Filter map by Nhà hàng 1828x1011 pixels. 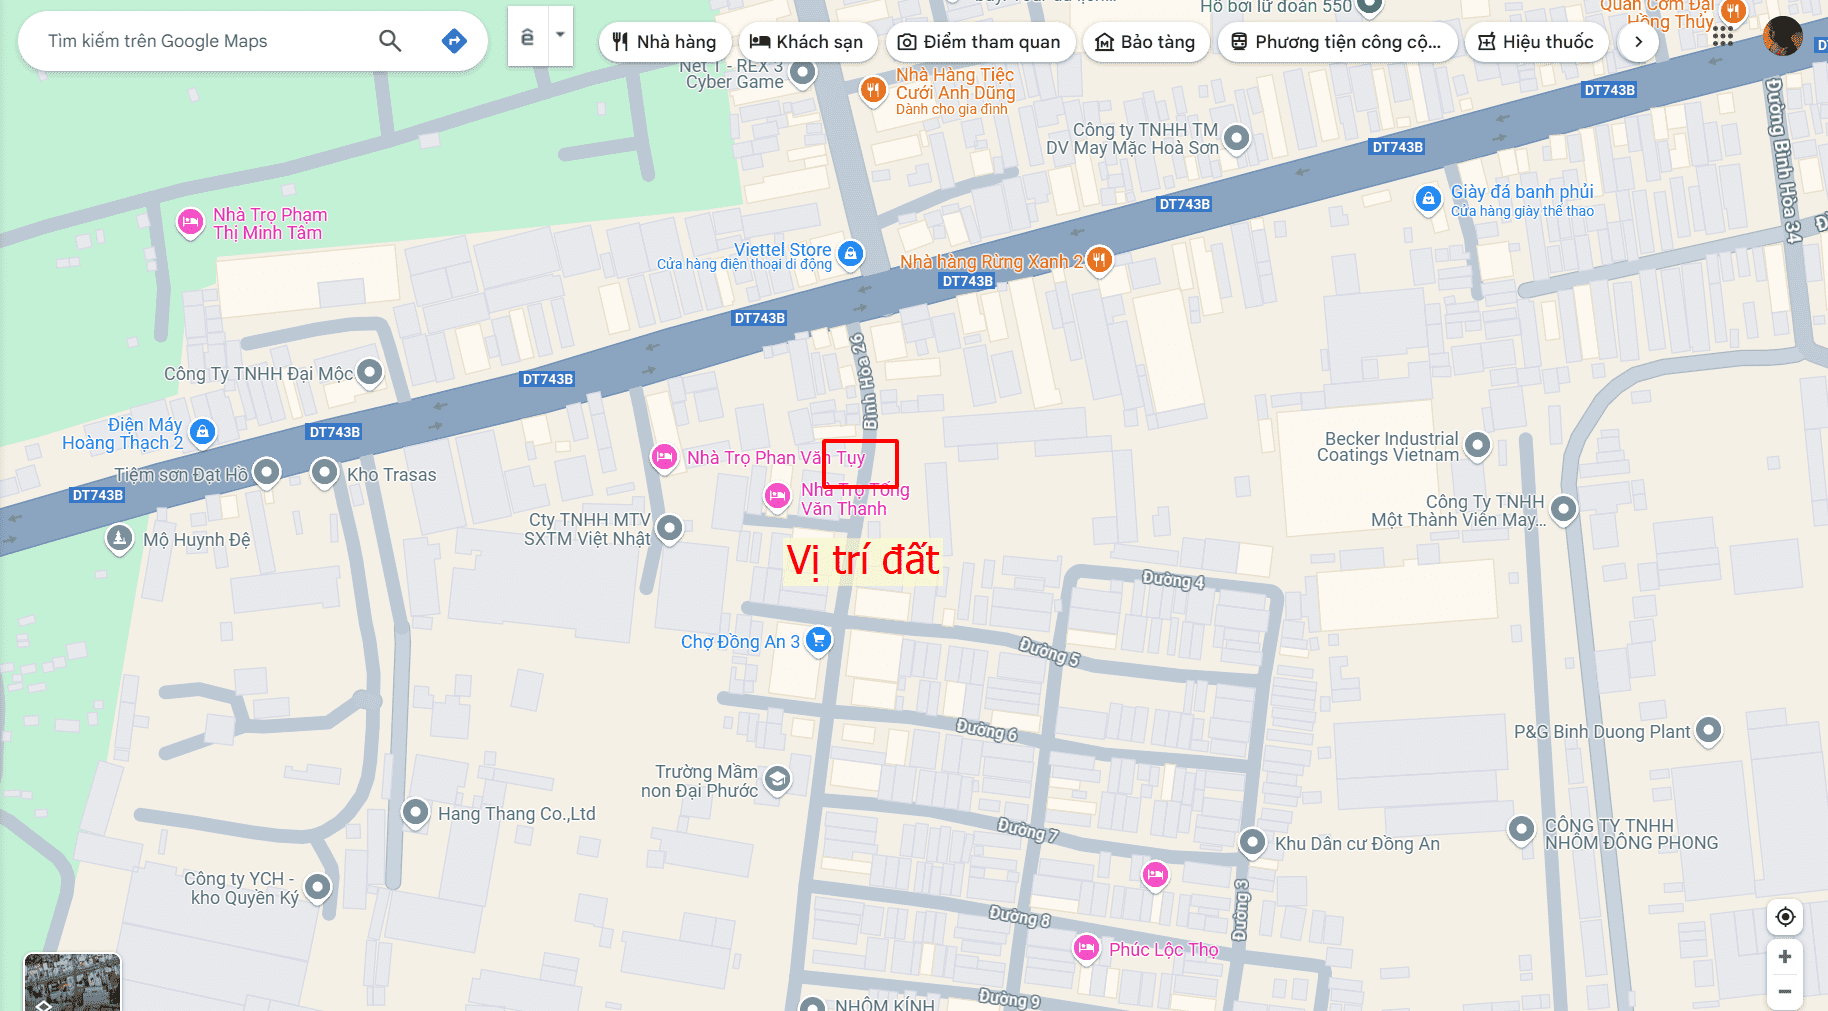(664, 42)
